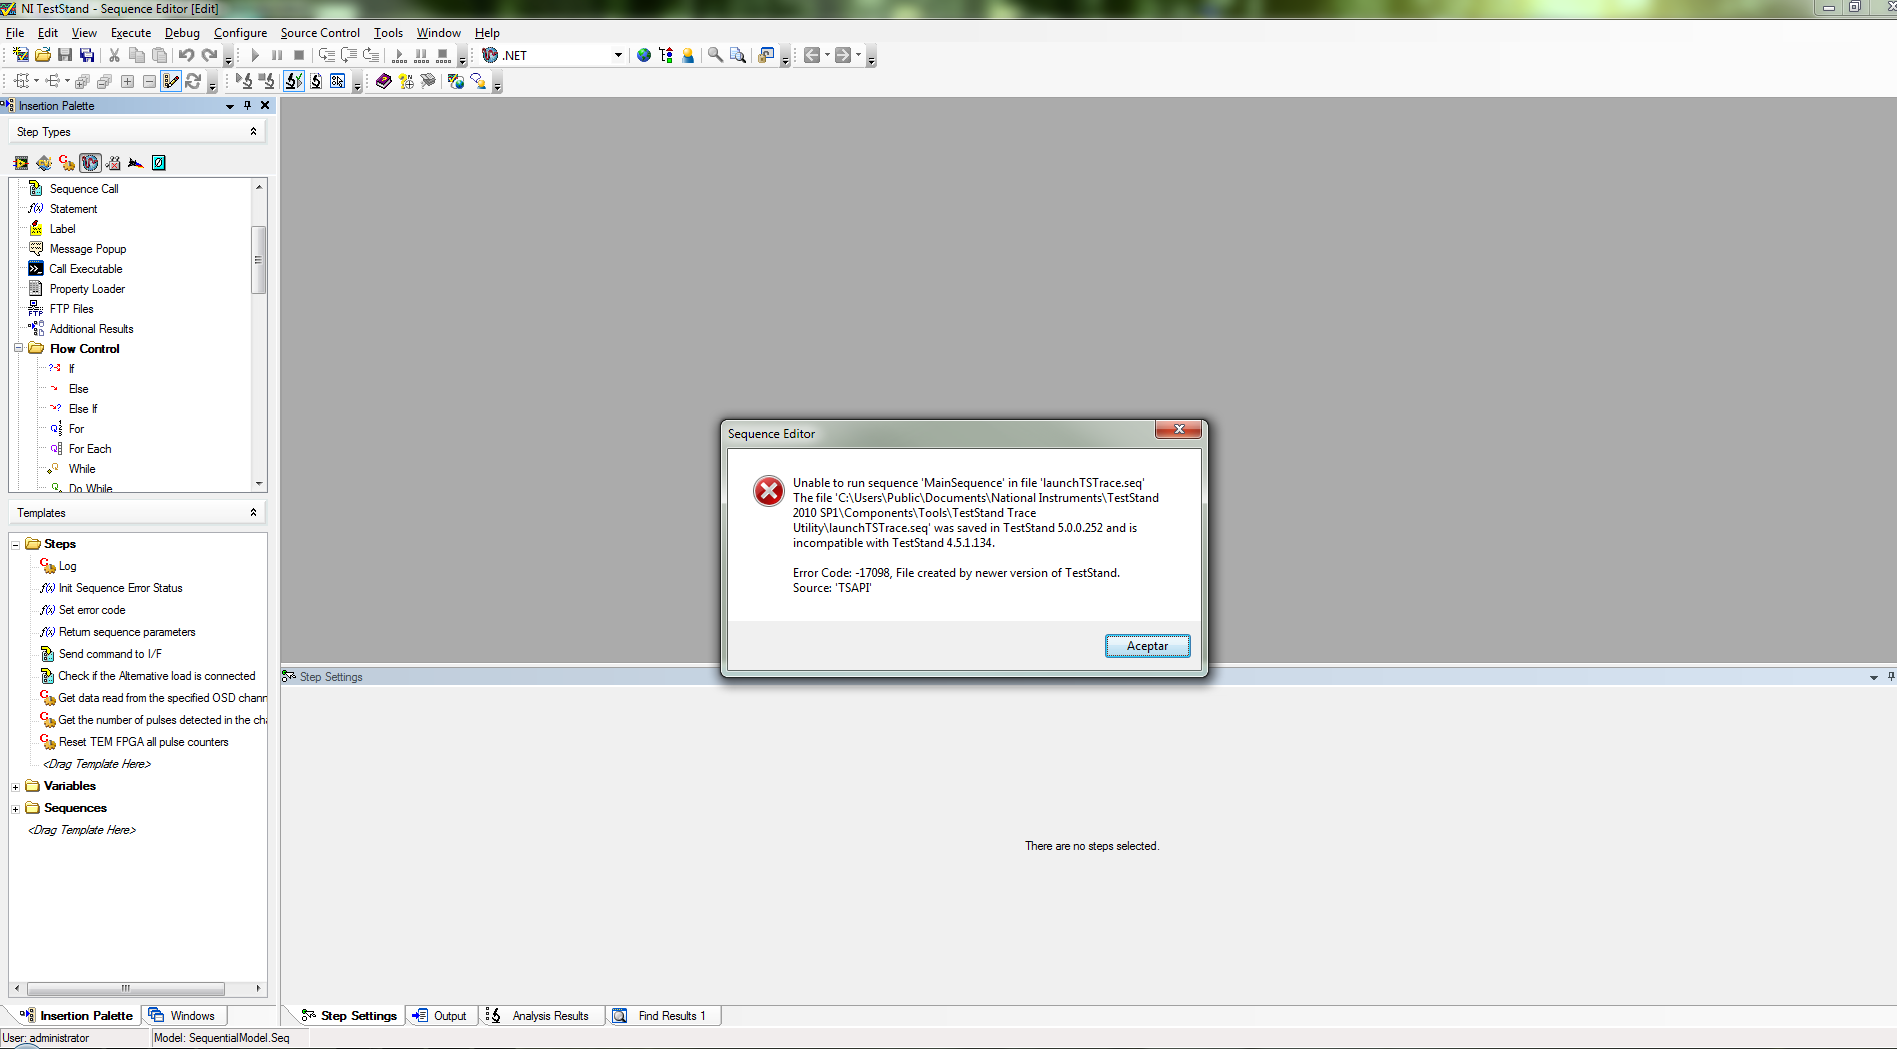Click the Refresh circular arrows icon
The width and height of the screenshot is (1897, 1049).
[x=193, y=81]
